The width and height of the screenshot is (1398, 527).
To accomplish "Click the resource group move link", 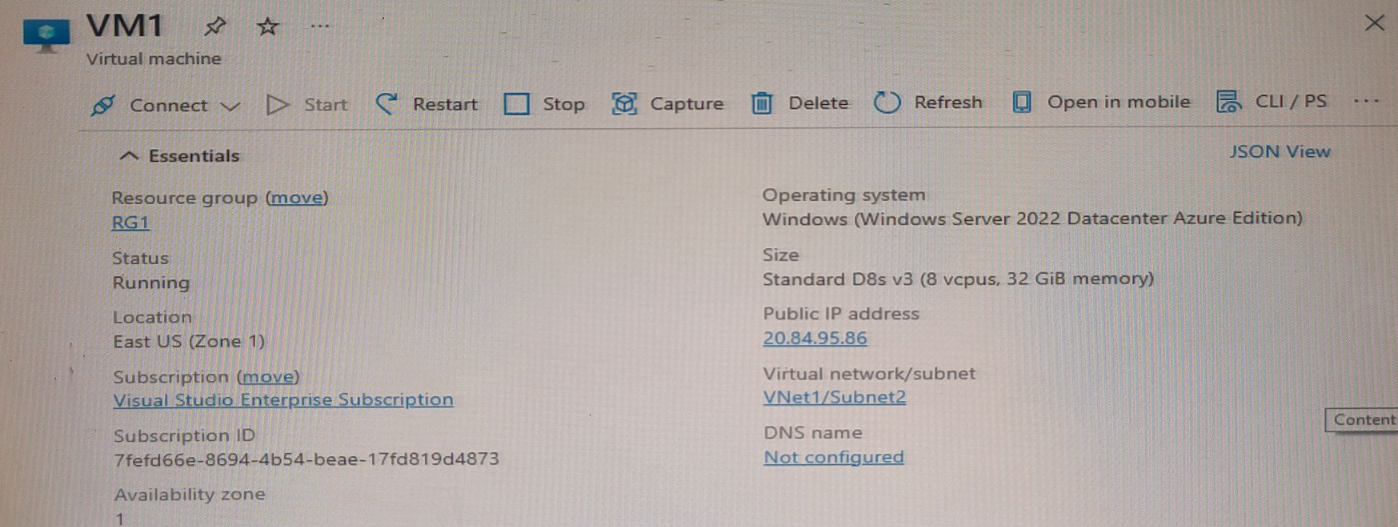I will click(x=297, y=198).
